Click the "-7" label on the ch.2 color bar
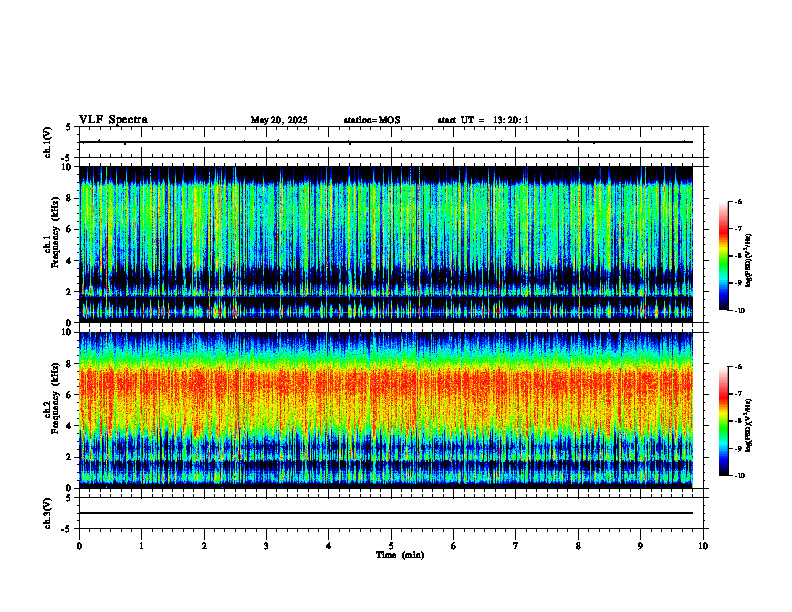Viewport: 792px width, 612px height. coord(738,394)
